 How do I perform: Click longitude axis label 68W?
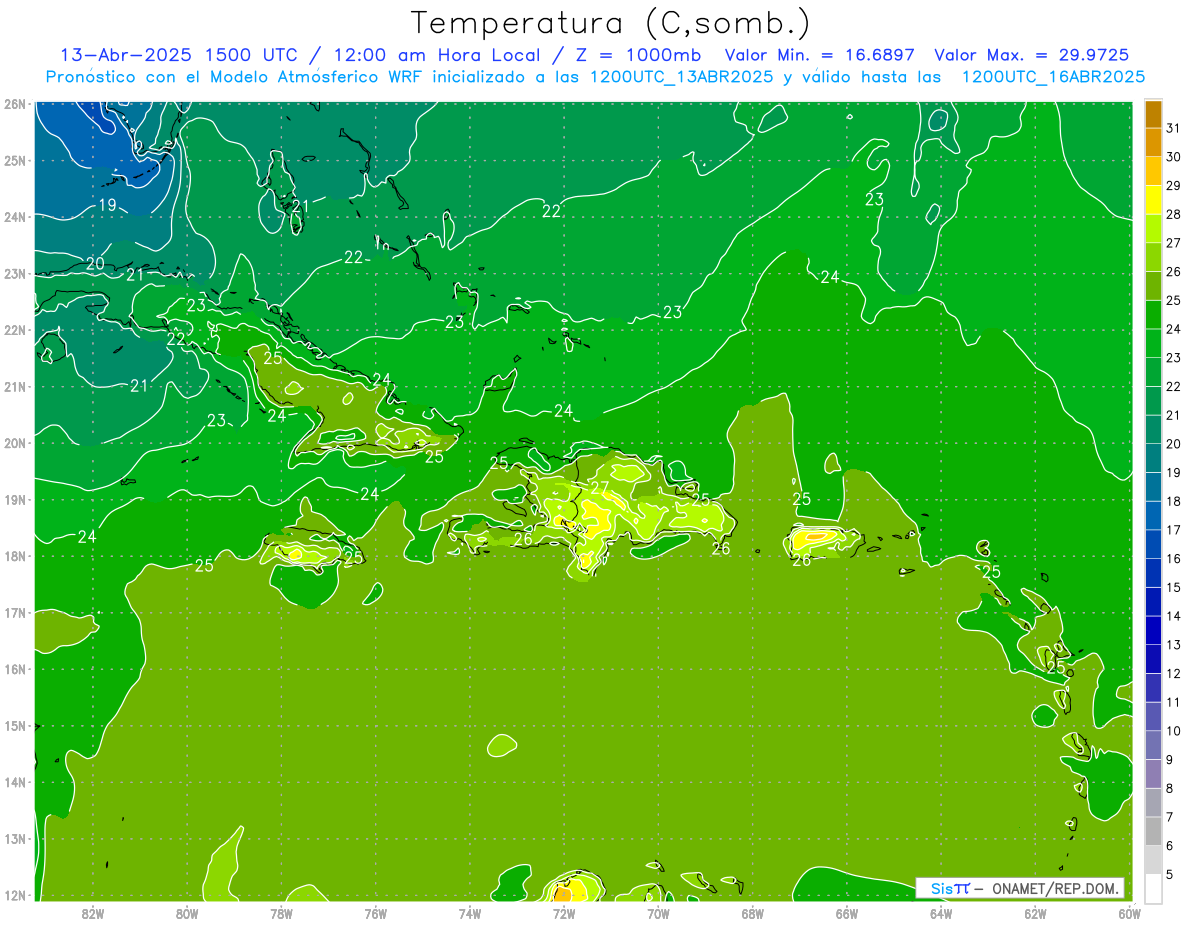pyautogui.click(x=752, y=913)
